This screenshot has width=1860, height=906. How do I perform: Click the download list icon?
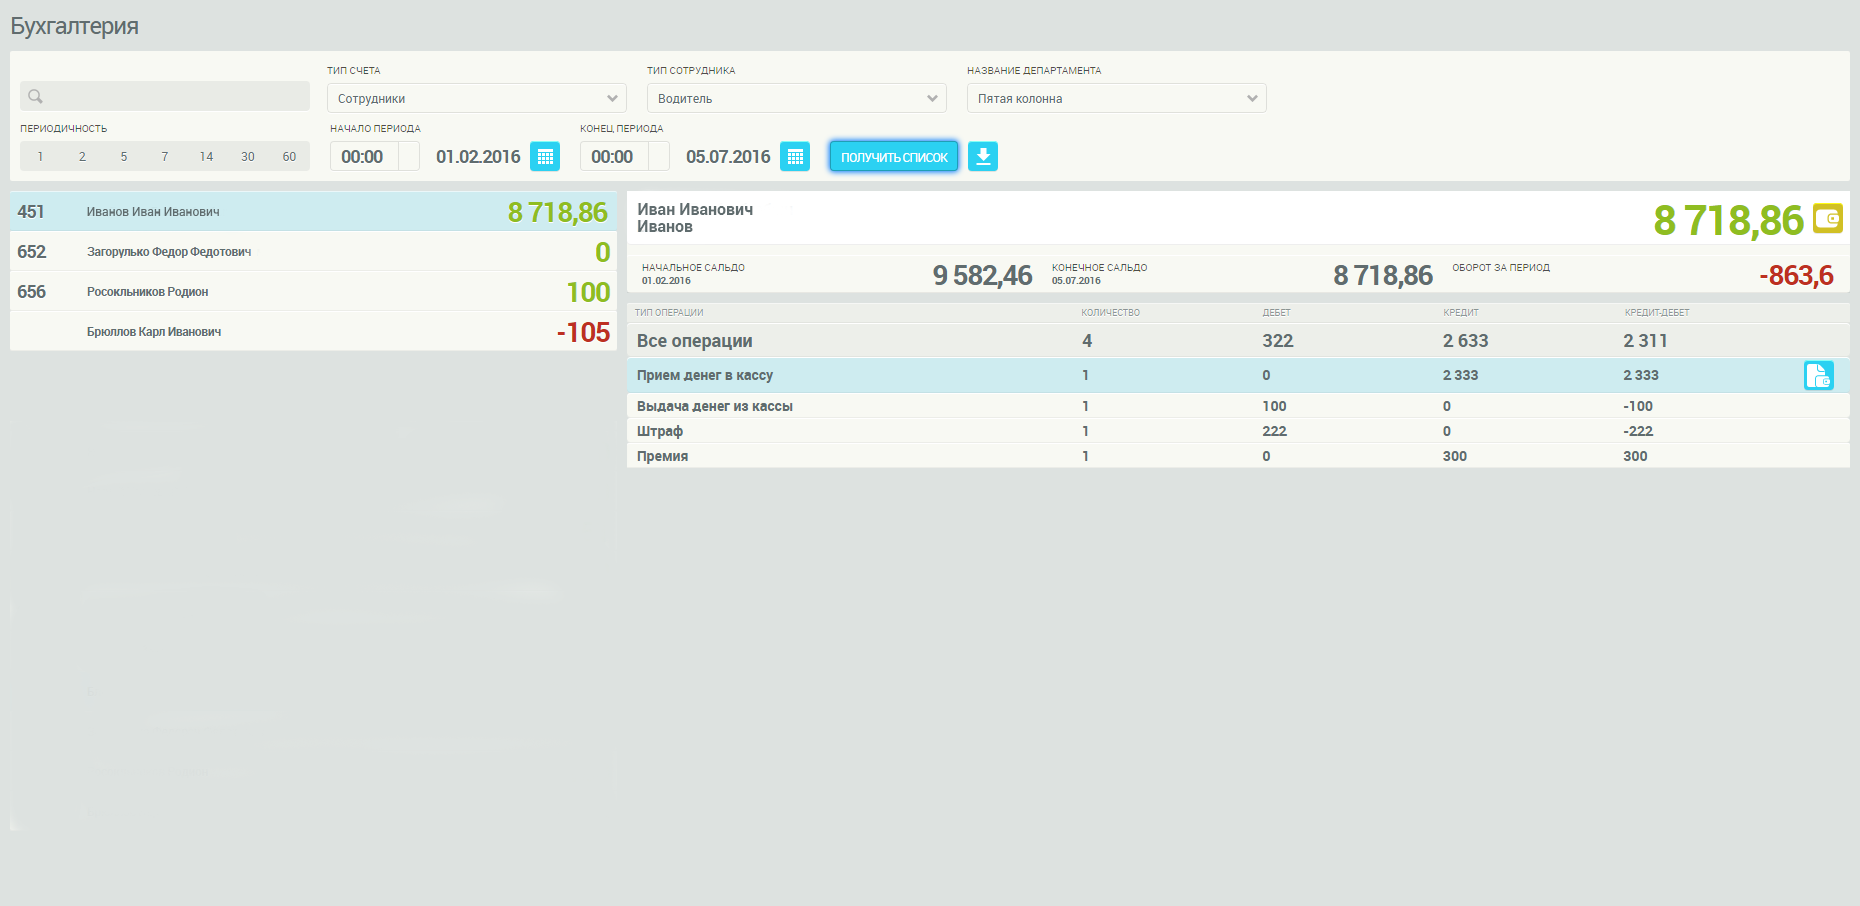point(983,157)
